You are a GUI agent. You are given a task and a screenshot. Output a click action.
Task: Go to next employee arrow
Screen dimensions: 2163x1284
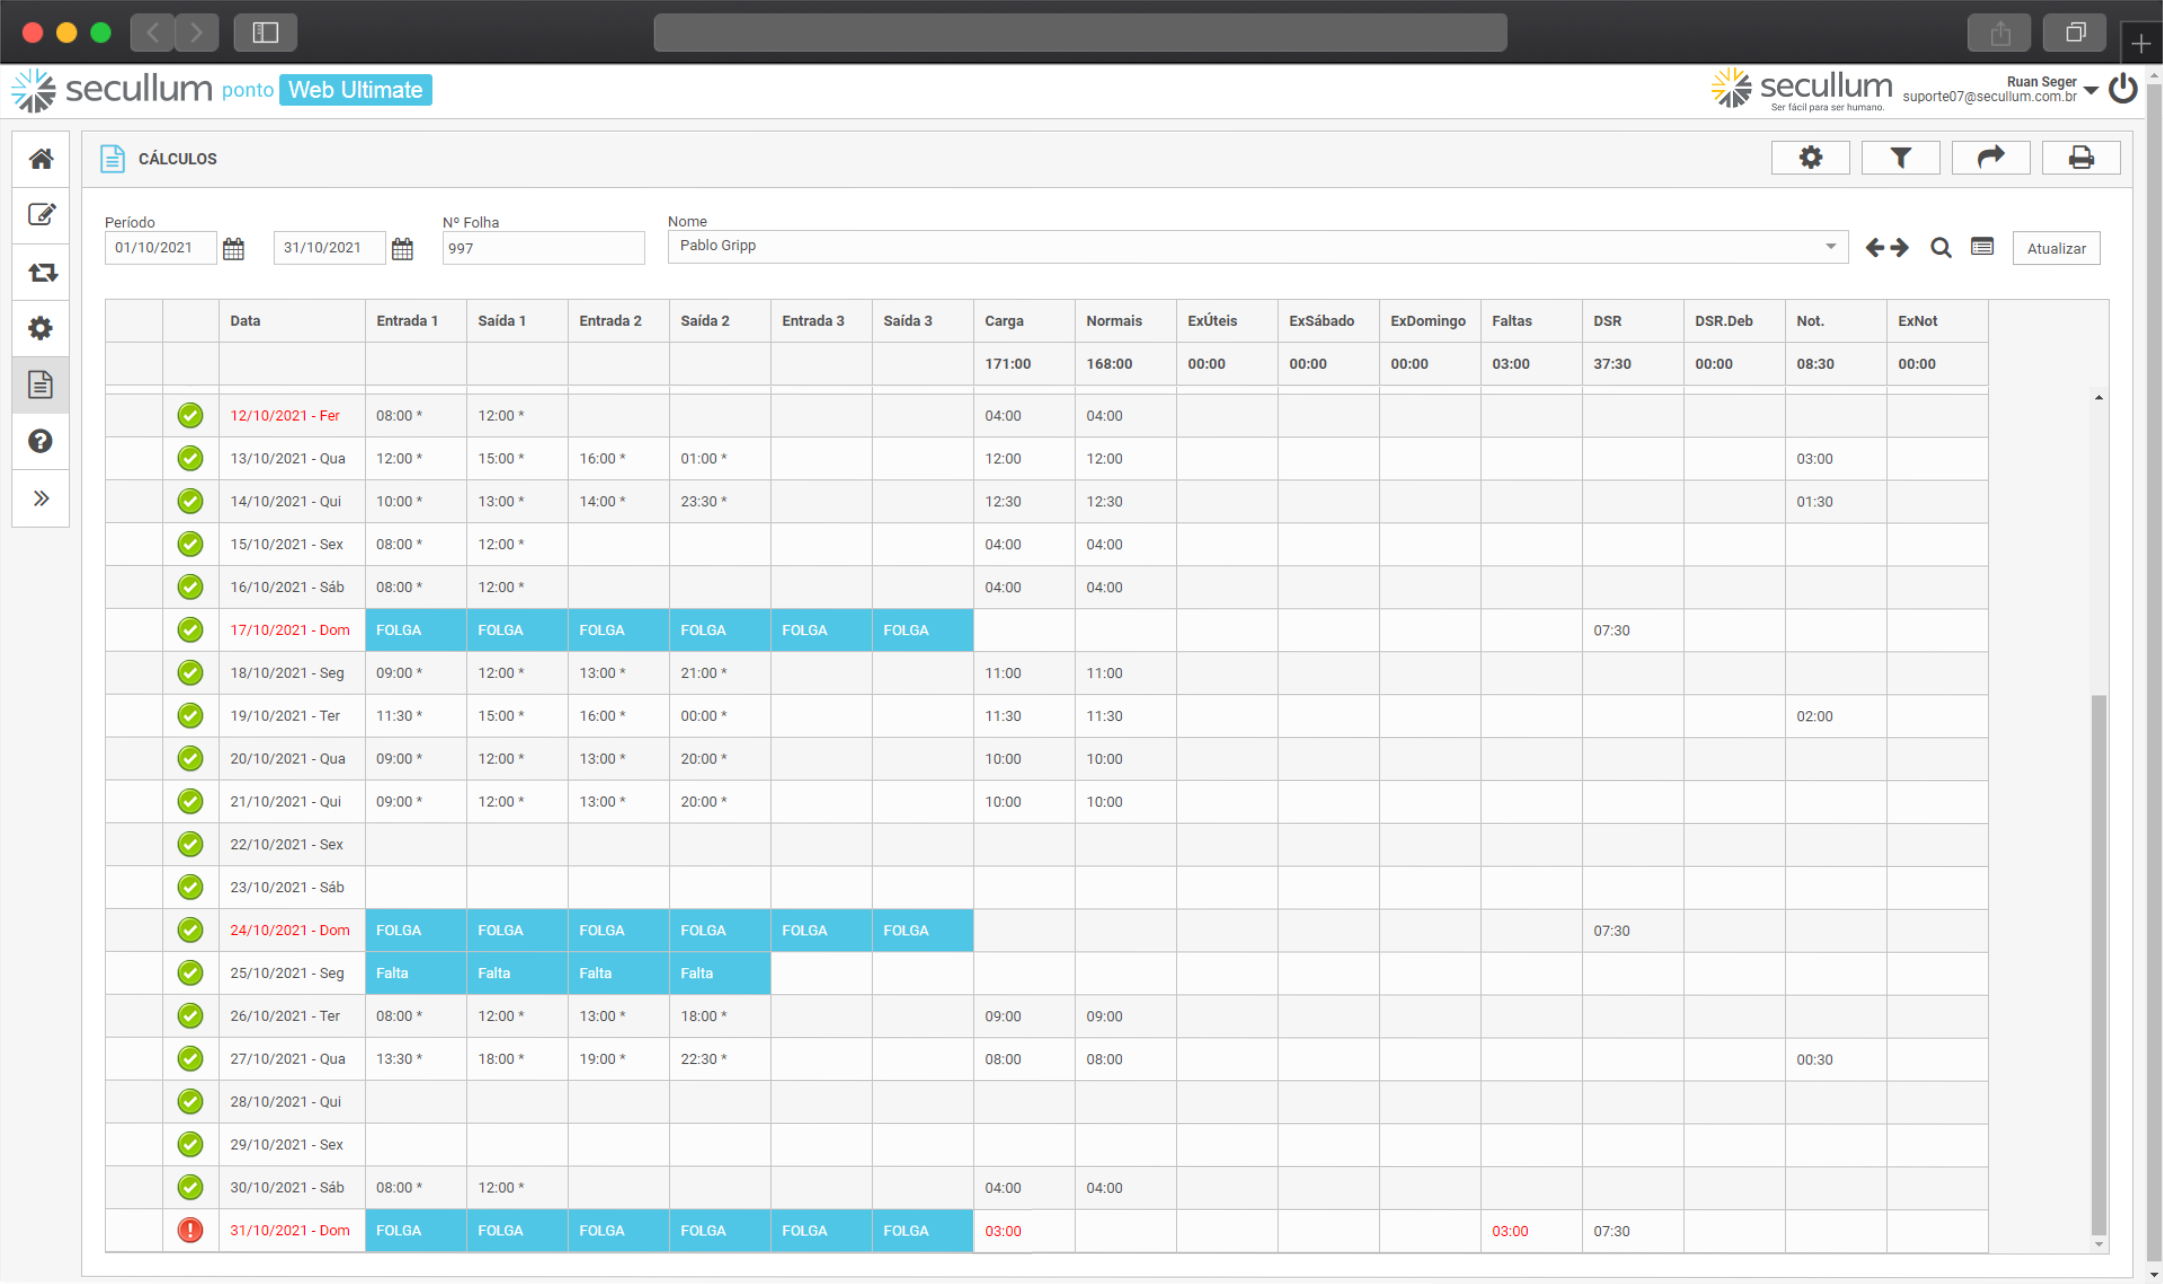(1899, 248)
